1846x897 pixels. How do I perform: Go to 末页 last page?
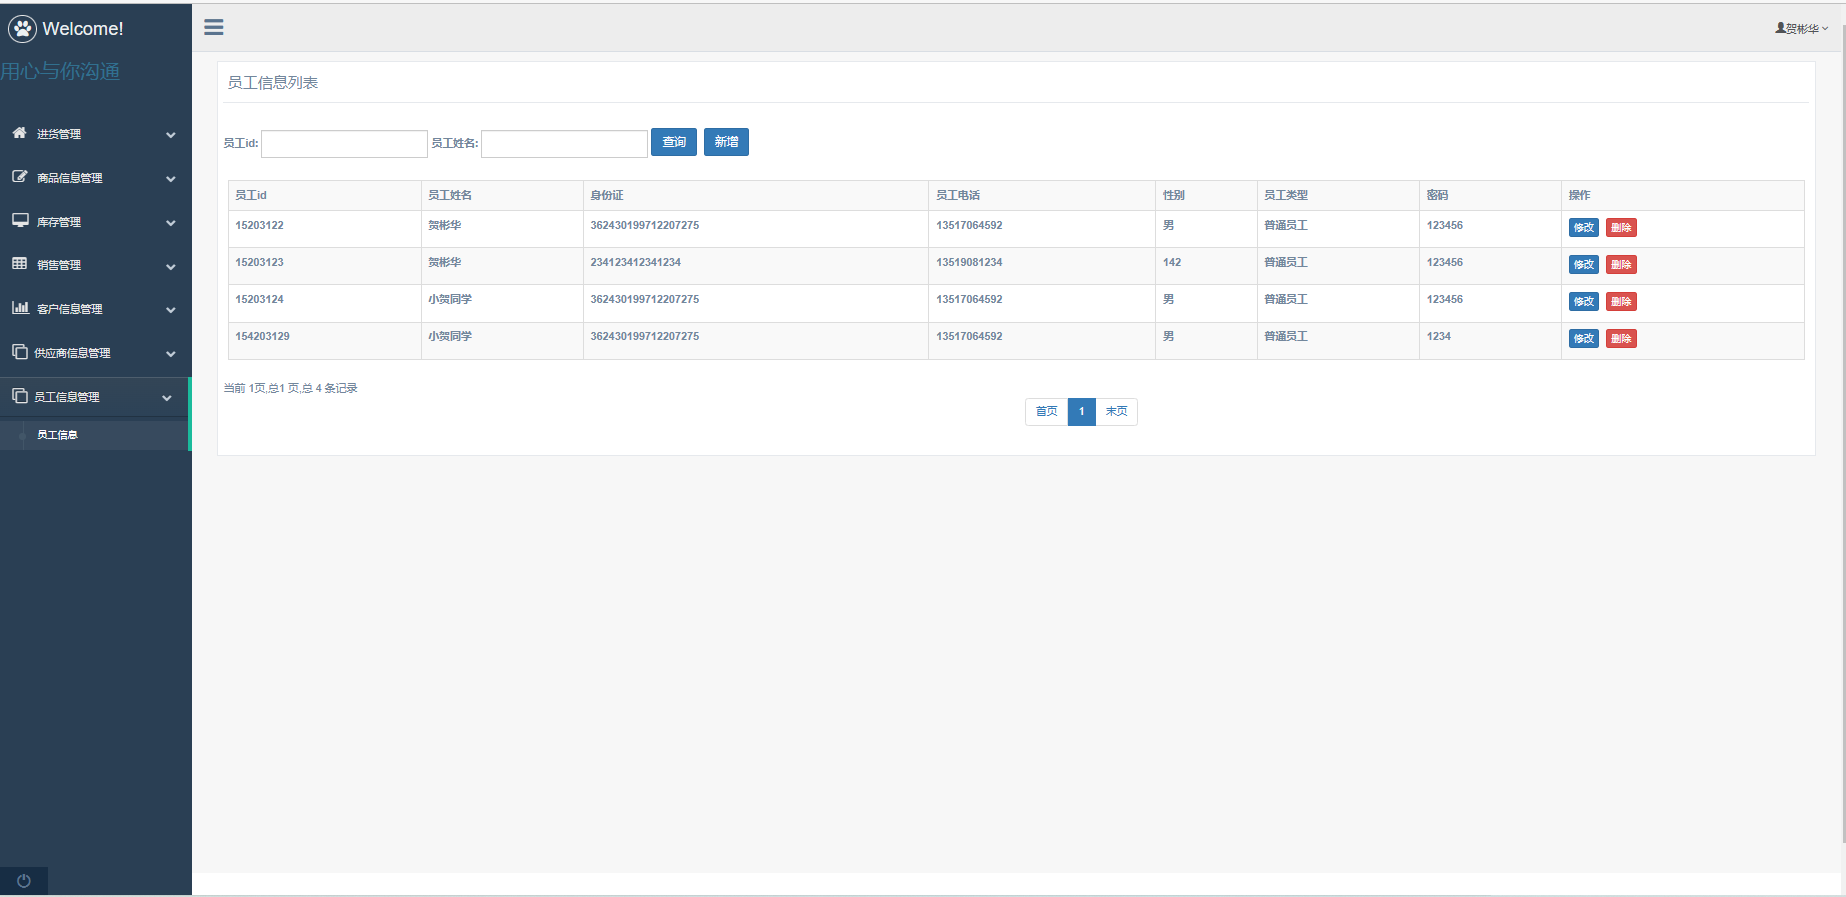(1116, 412)
